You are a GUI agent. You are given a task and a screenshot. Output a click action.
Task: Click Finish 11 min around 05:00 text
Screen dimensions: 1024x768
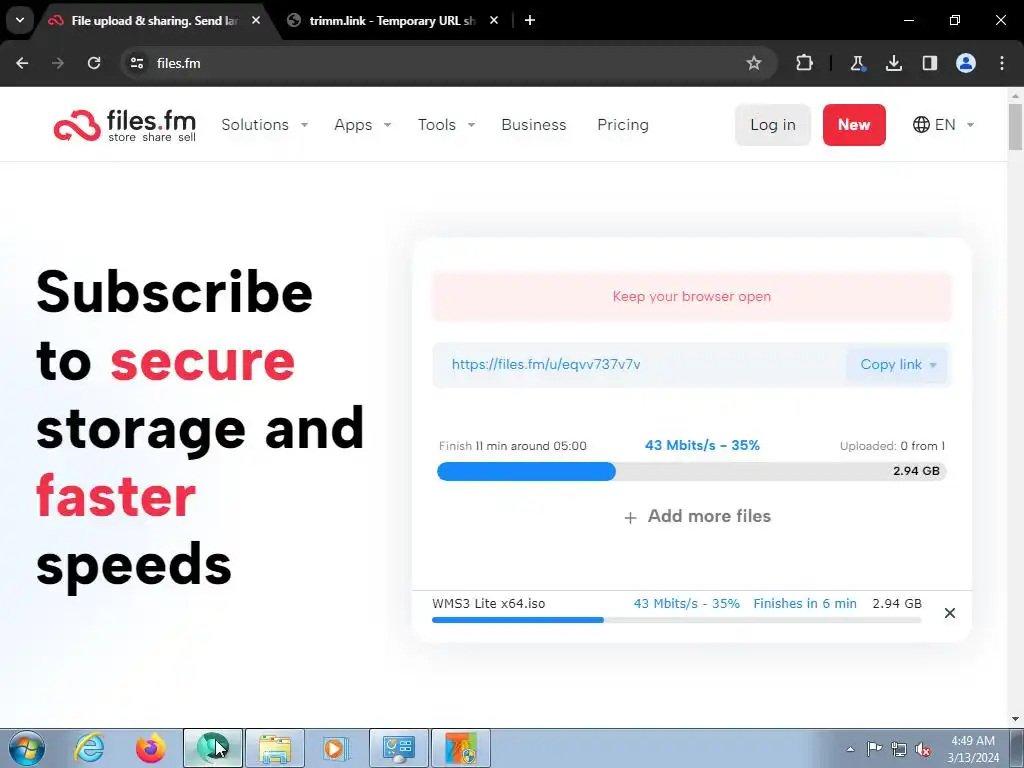(513, 446)
